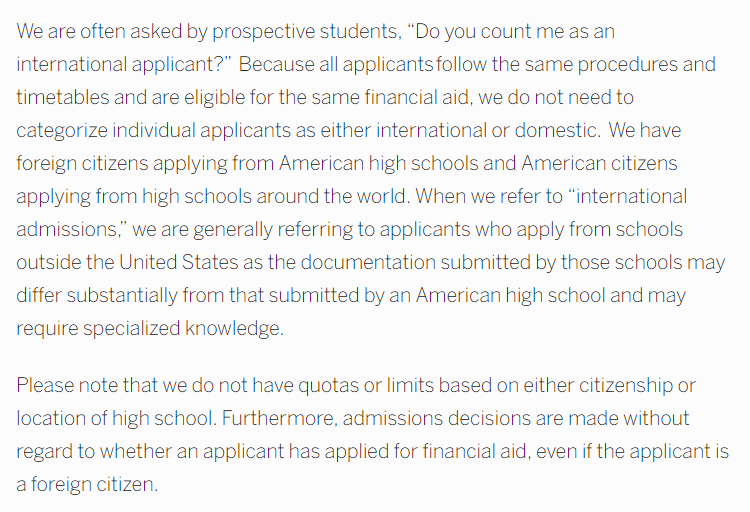The height and width of the screenshot is (512, 750).
Task: Click the words "United States" in paragraph
Action: [178, 262]
